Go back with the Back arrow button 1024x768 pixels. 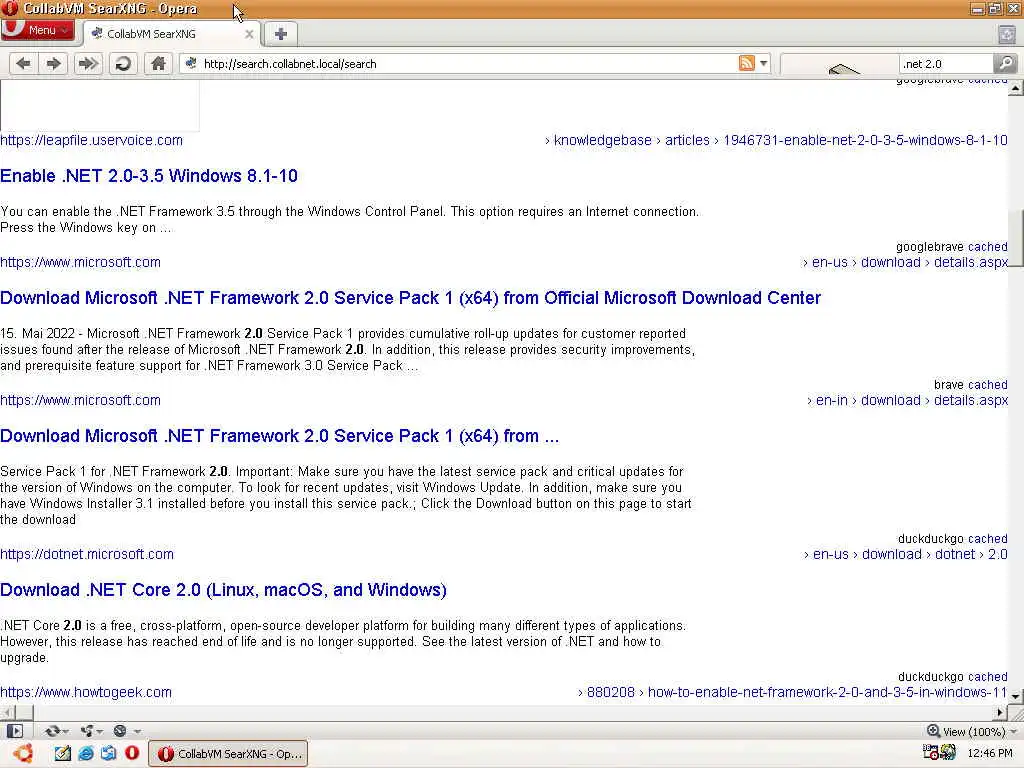tap(24, 63)
